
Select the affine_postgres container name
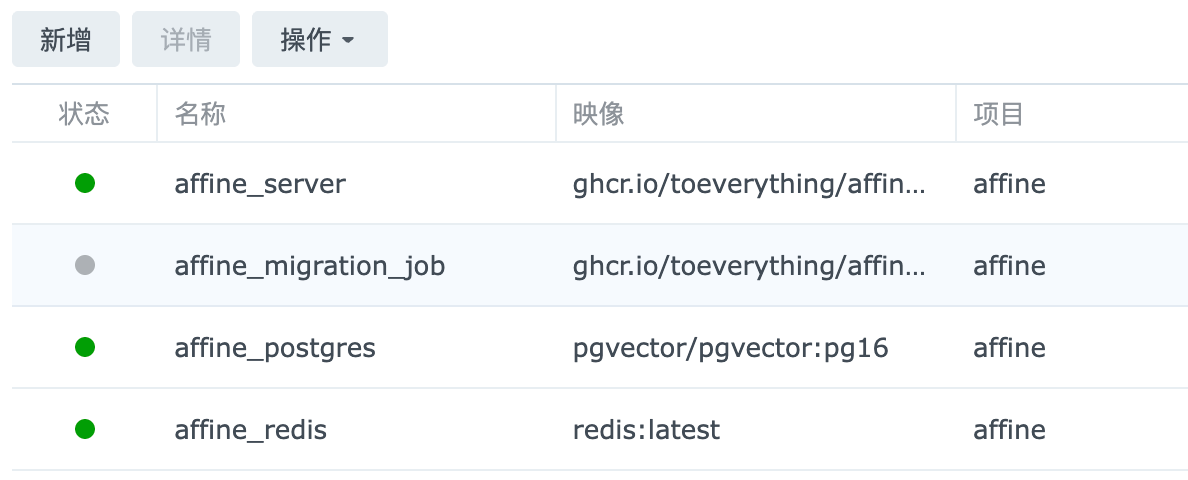(x=275, y=348)
